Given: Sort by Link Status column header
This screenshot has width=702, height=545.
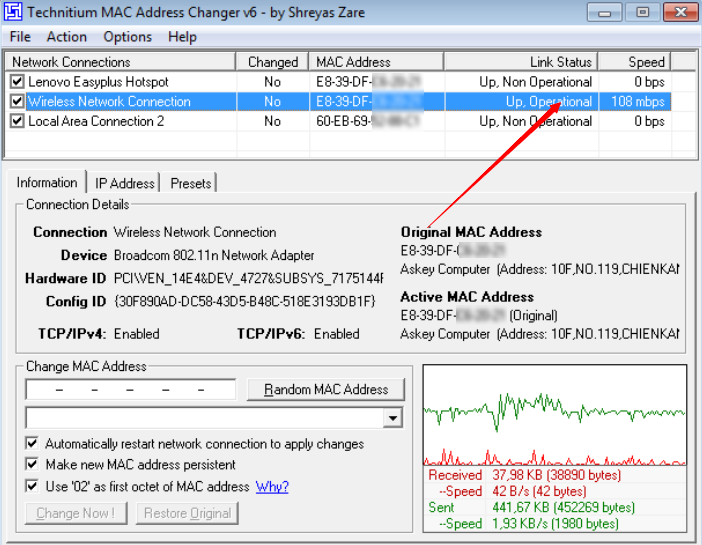Looking at the screenshot, I should [521, 62].
